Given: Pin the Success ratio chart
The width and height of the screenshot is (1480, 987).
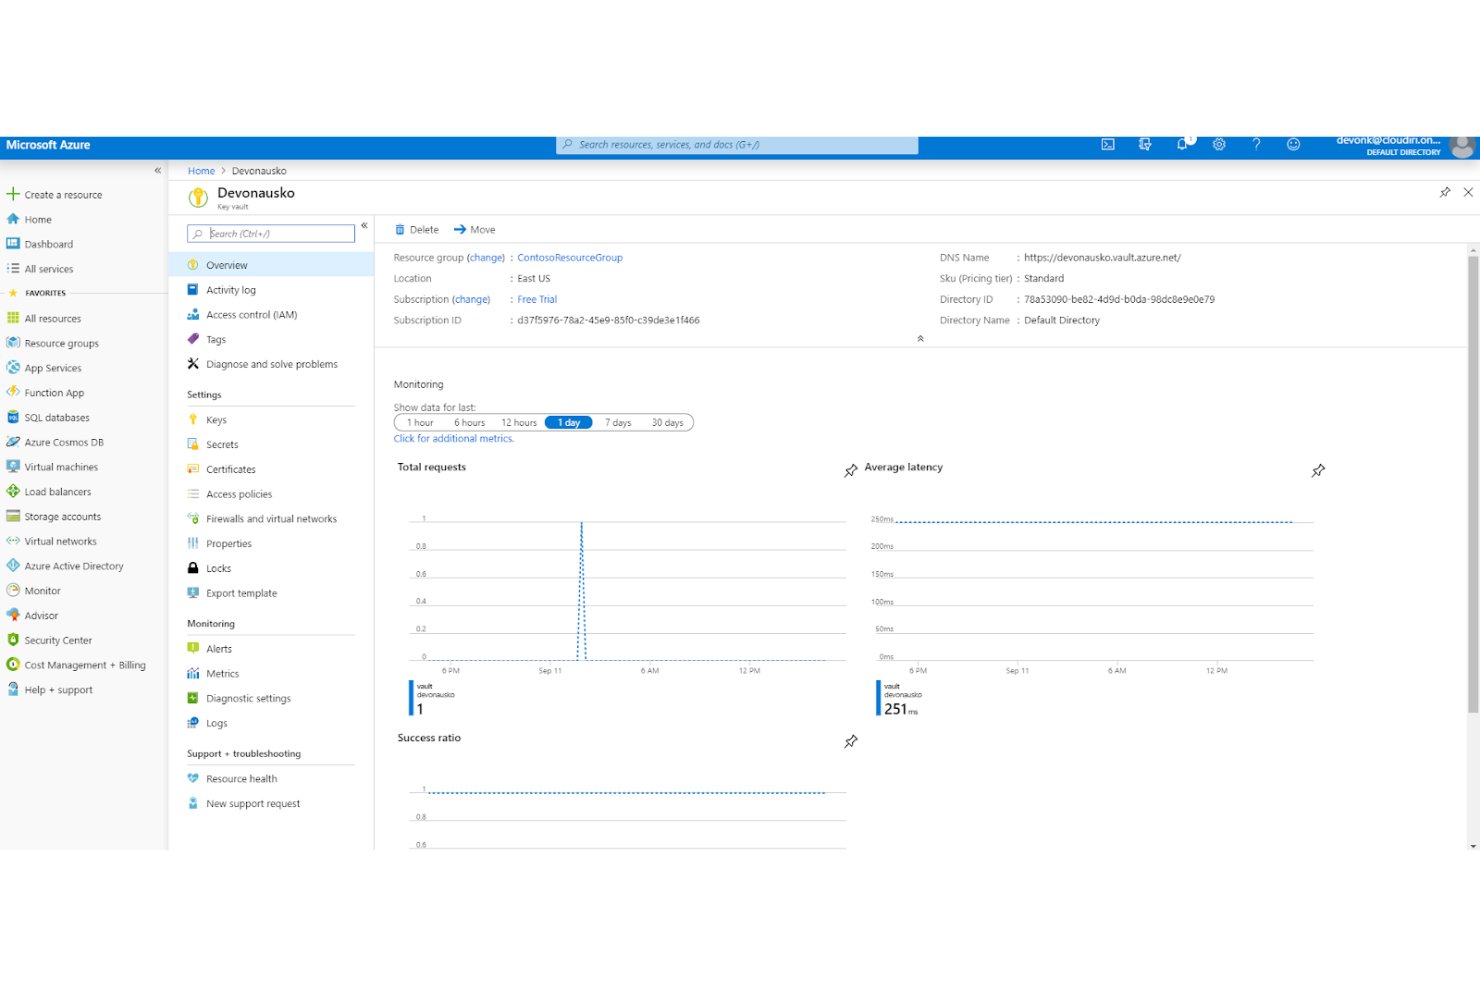Looking at the screenshot, I should (x=851, y=741).
